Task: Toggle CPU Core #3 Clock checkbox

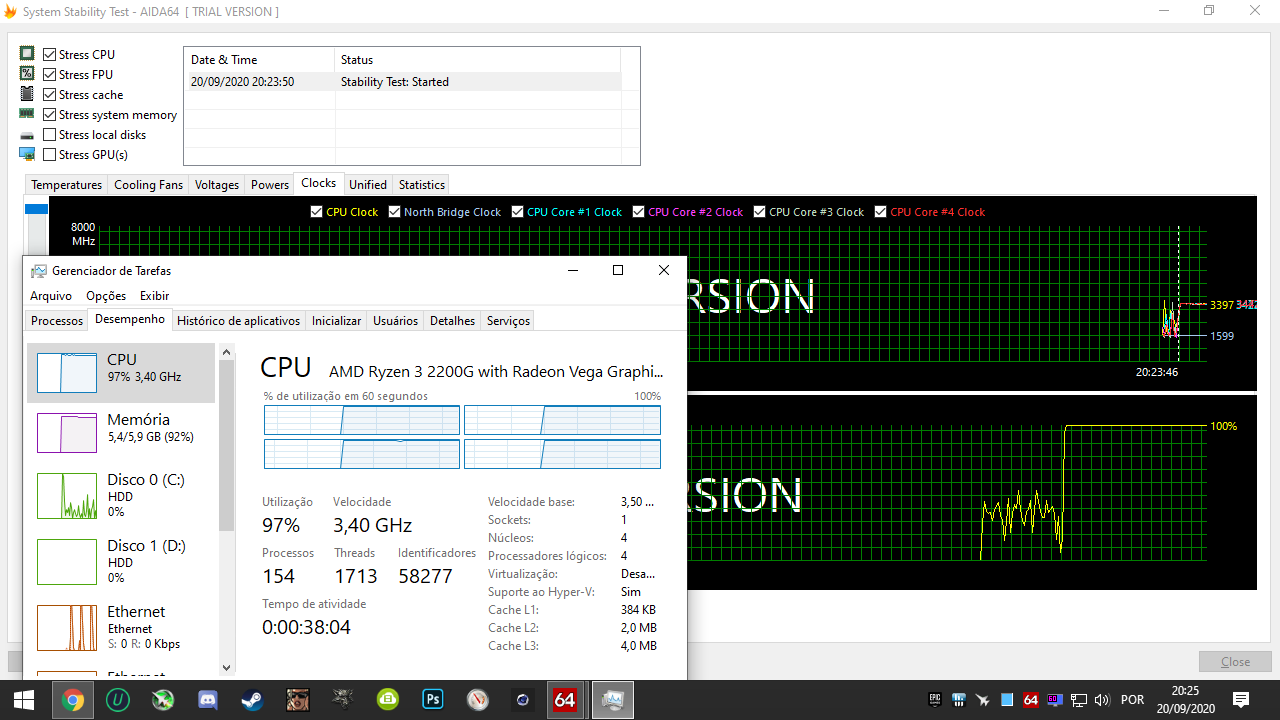Action: tap(760, 212)
